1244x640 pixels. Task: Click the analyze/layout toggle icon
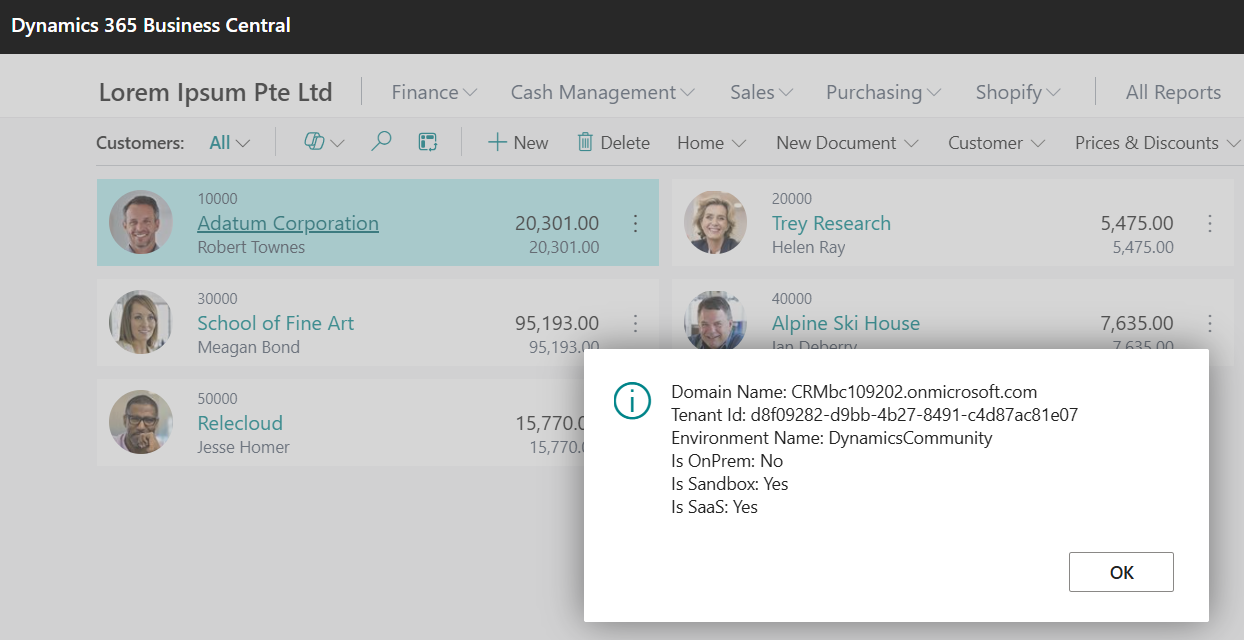428,142
